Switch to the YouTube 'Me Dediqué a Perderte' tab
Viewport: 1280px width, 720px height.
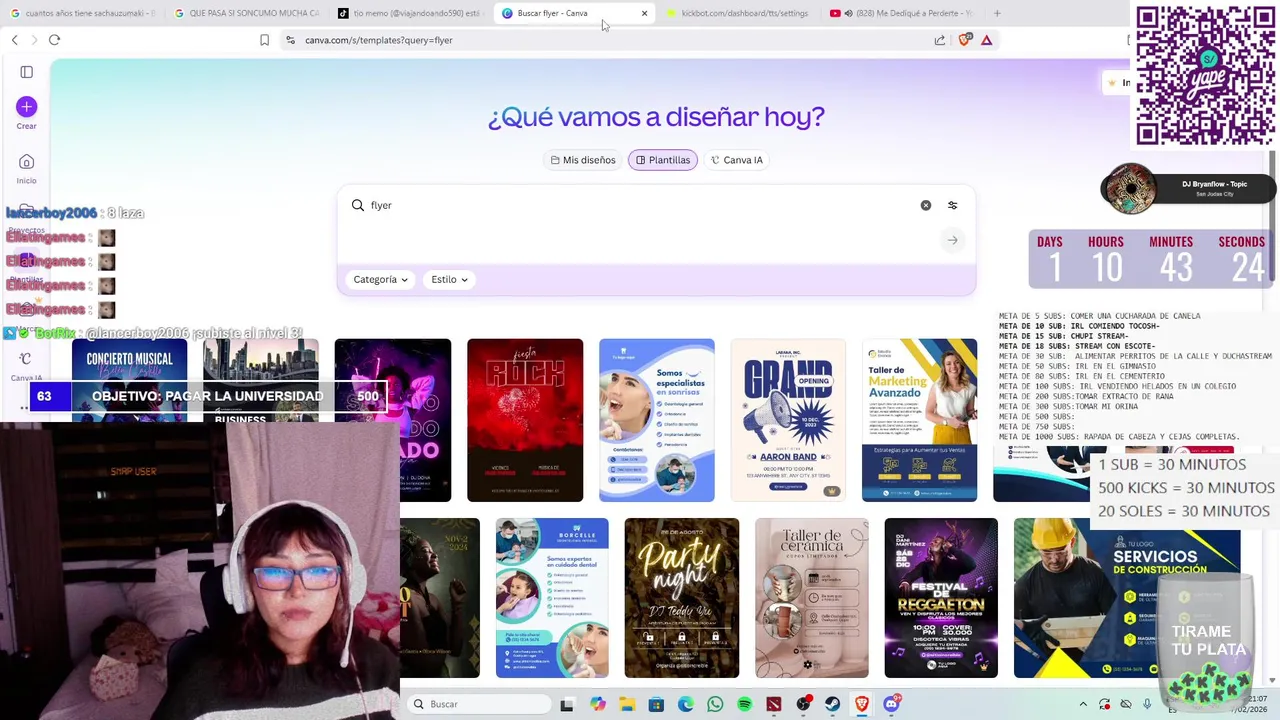pos(902,13)
